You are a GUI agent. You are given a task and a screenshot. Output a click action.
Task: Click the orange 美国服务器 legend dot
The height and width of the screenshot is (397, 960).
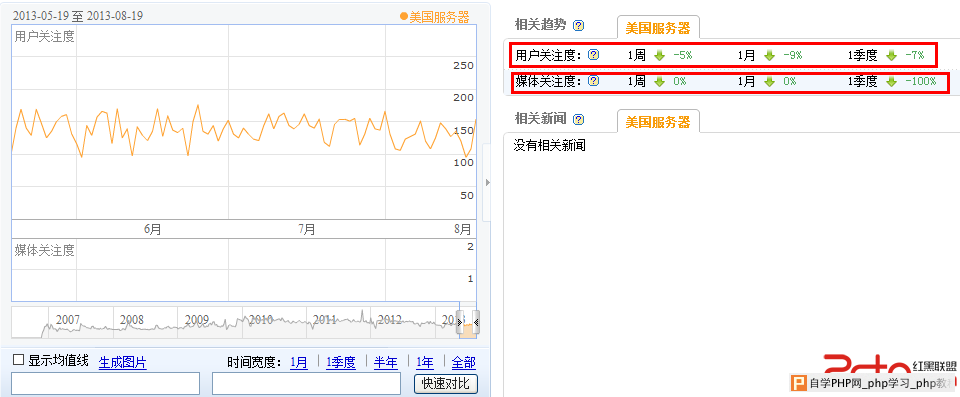click(403, 17)
